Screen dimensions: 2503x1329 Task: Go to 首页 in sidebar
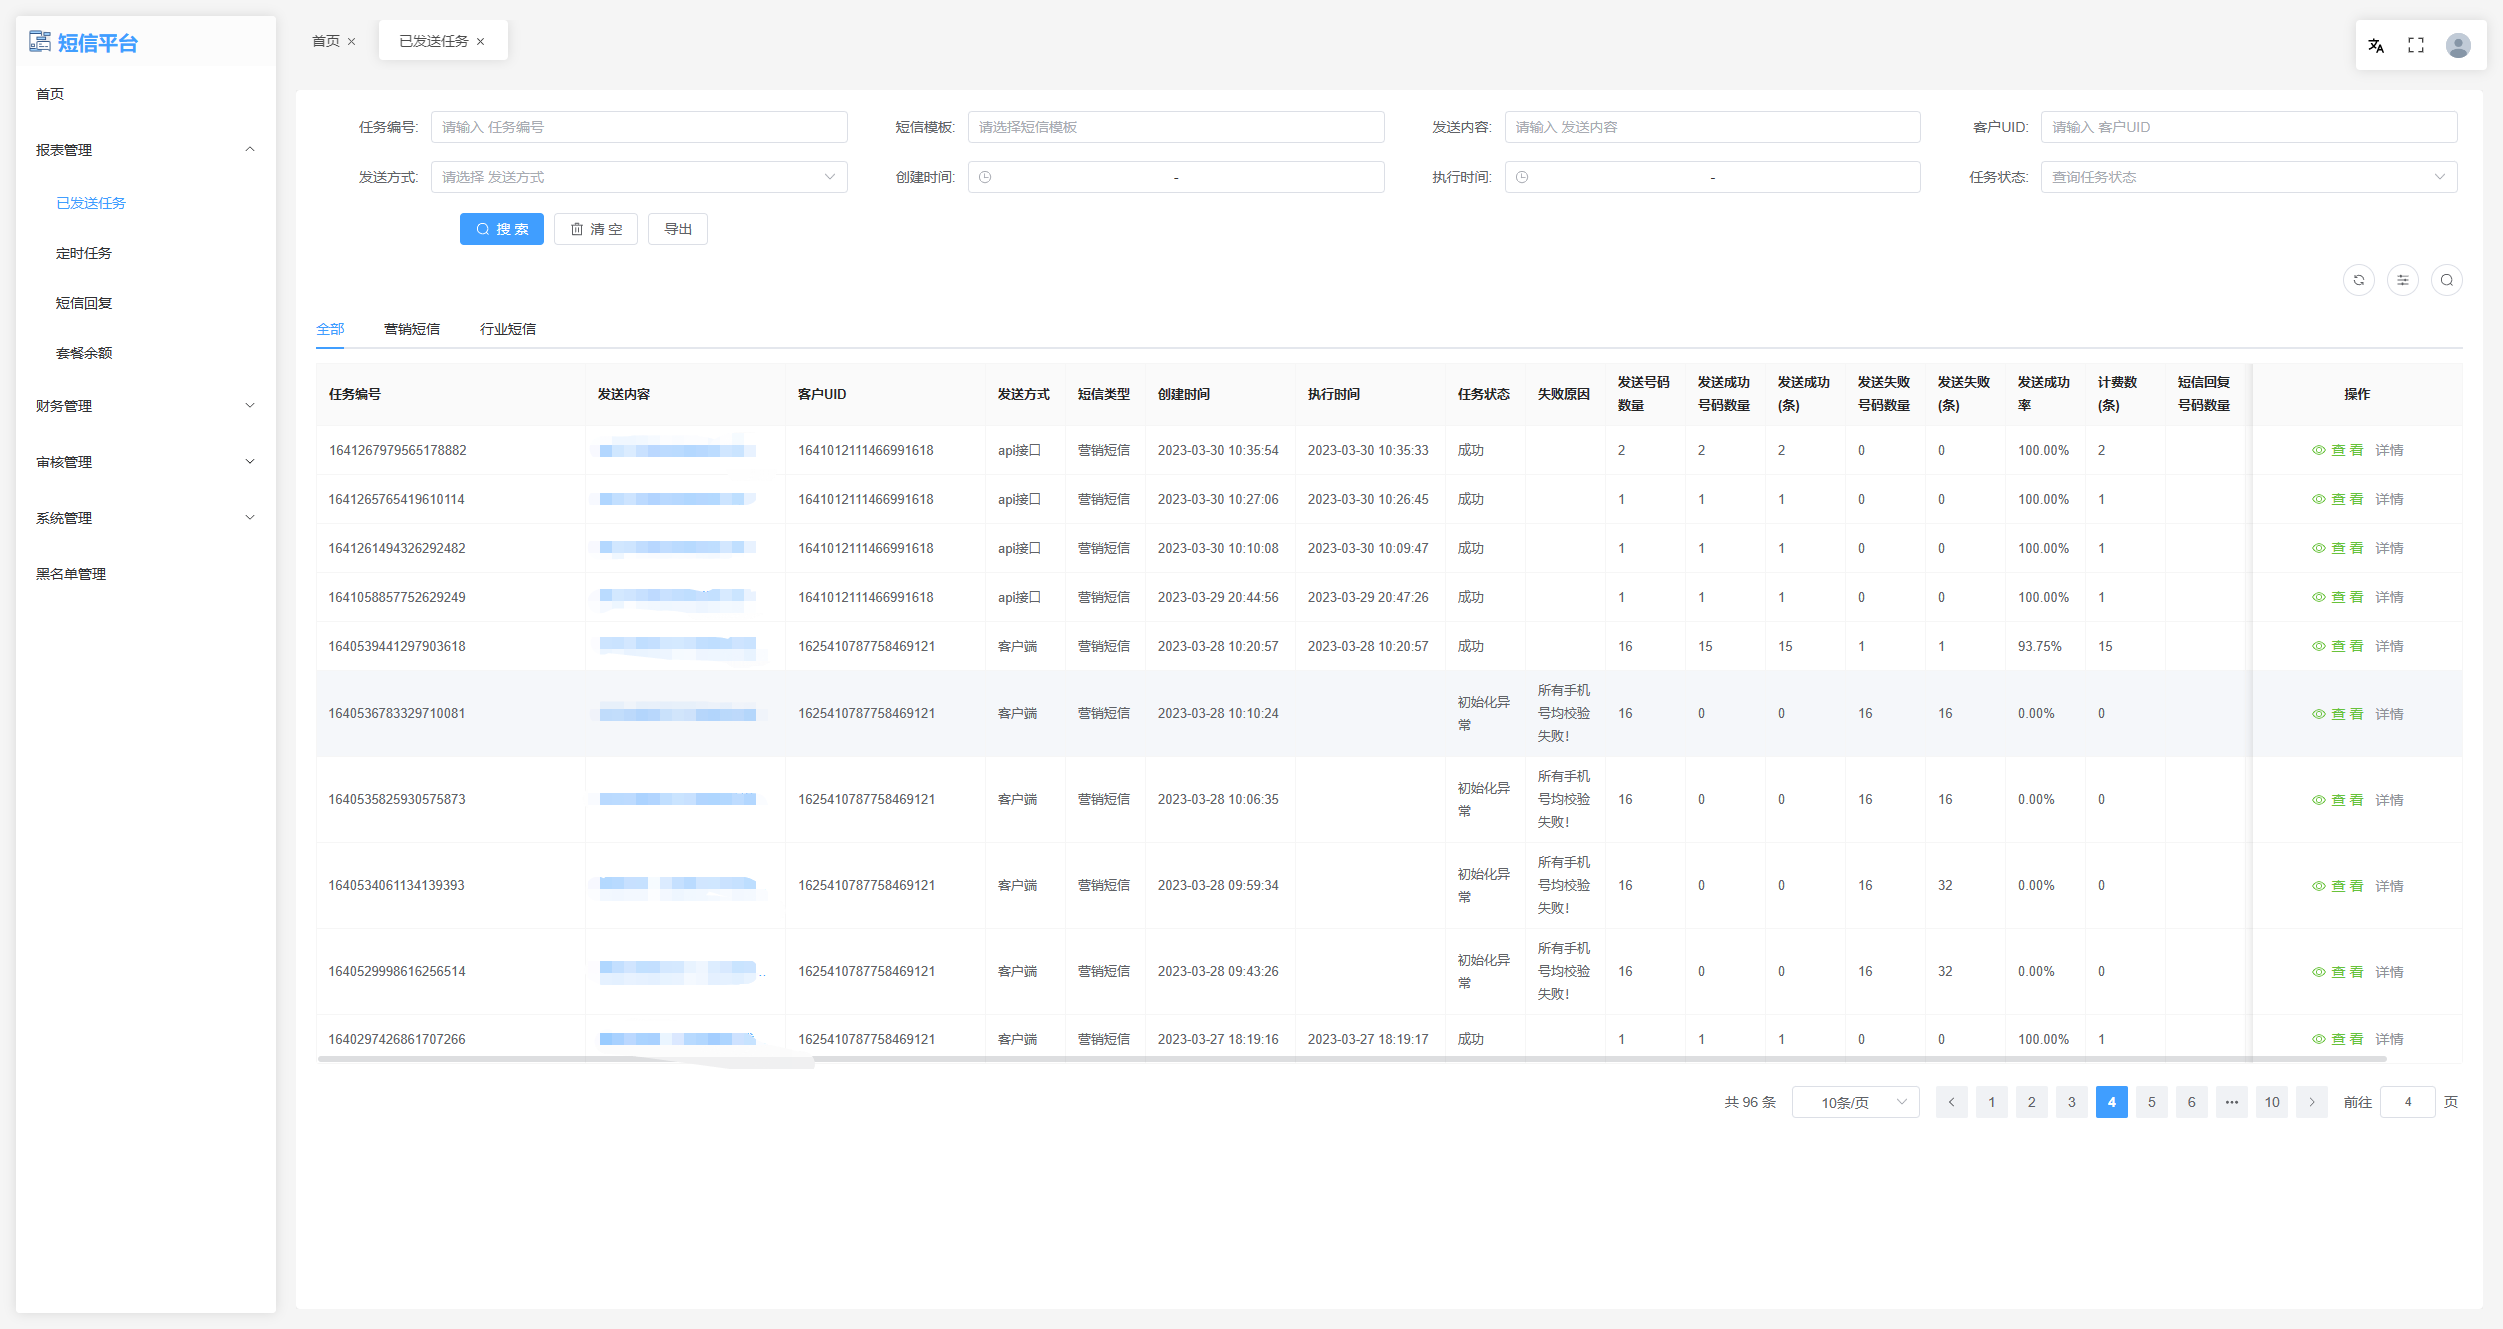pyautogui.click(x=50, y=94)
